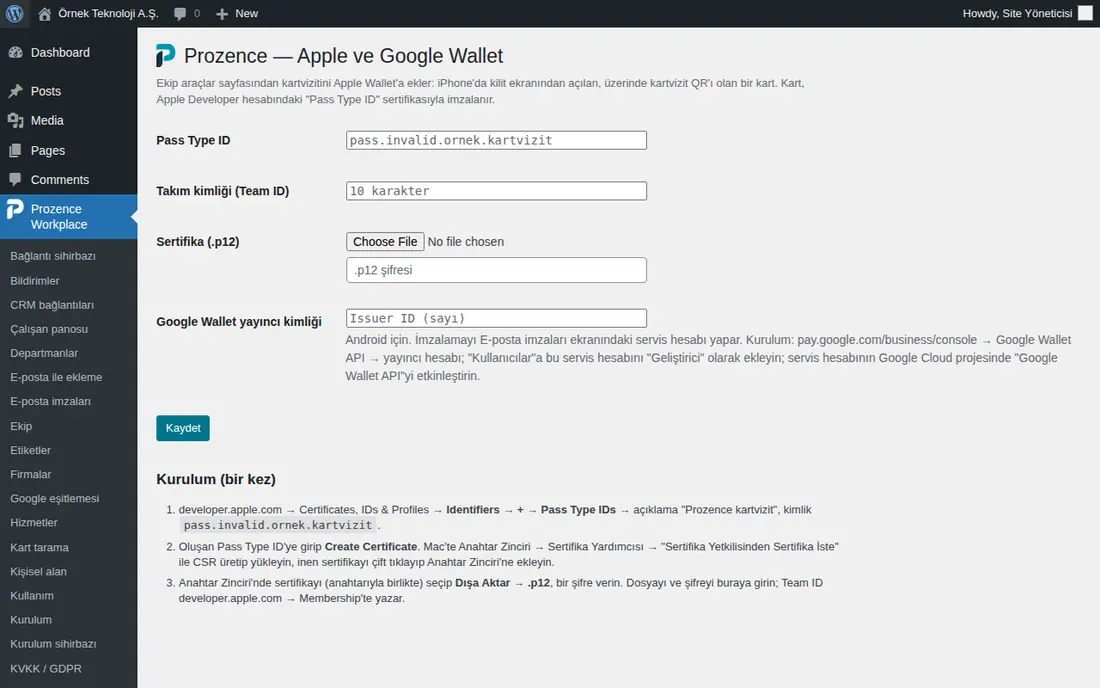Focus the Pass Type ID field
Image resolution: width=1100 pixels, height=688 pixels.
click(x=496, y=140)
